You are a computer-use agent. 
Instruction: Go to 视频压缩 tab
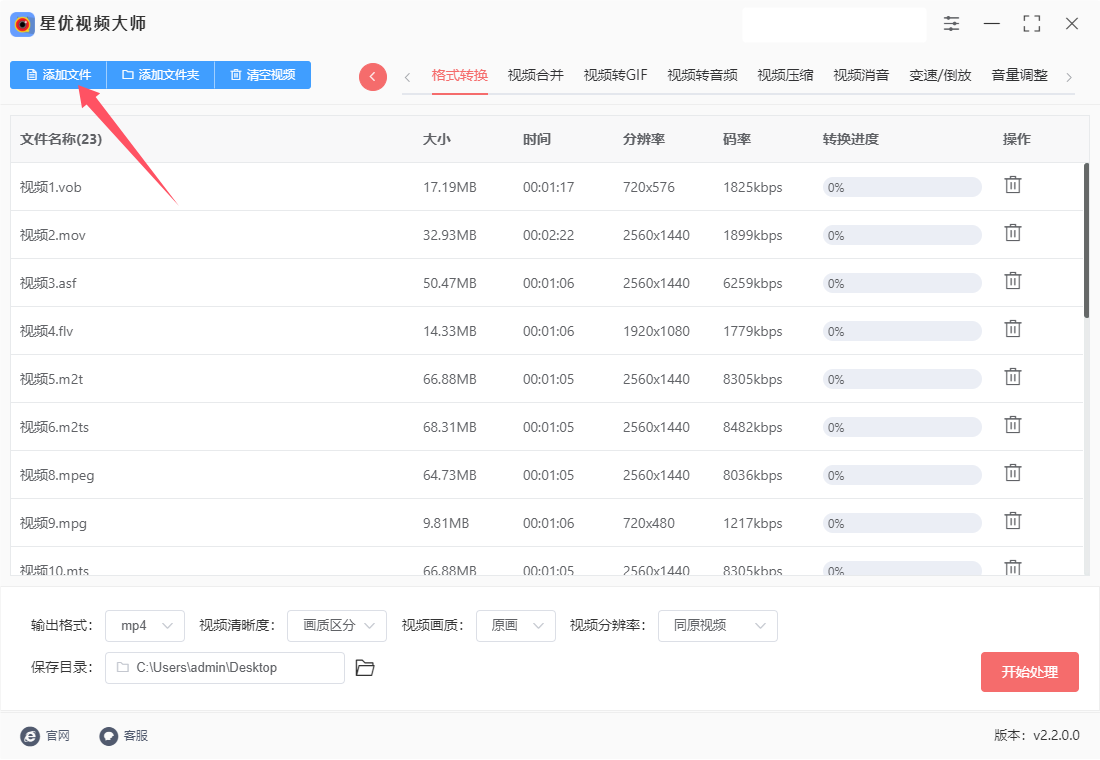click(x=785, y=75)
